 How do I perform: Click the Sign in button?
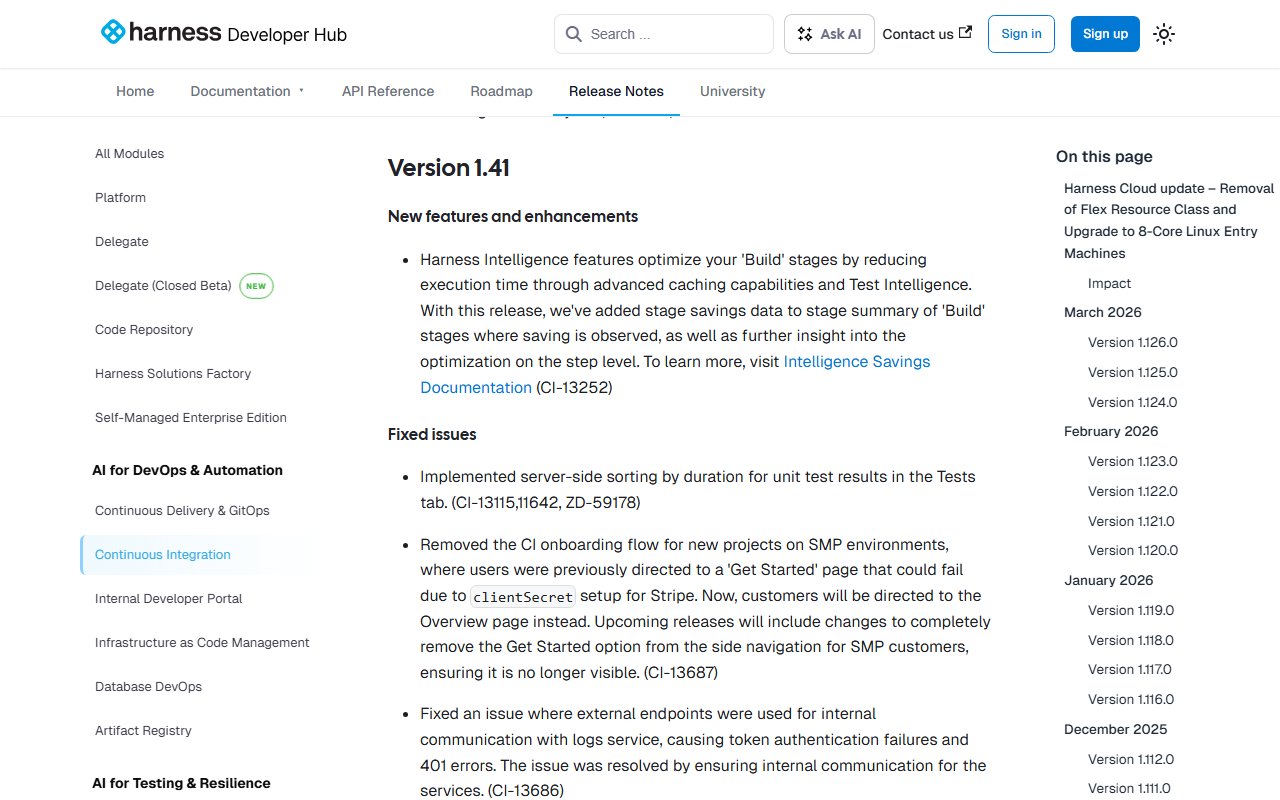[x=1021, y=33]
